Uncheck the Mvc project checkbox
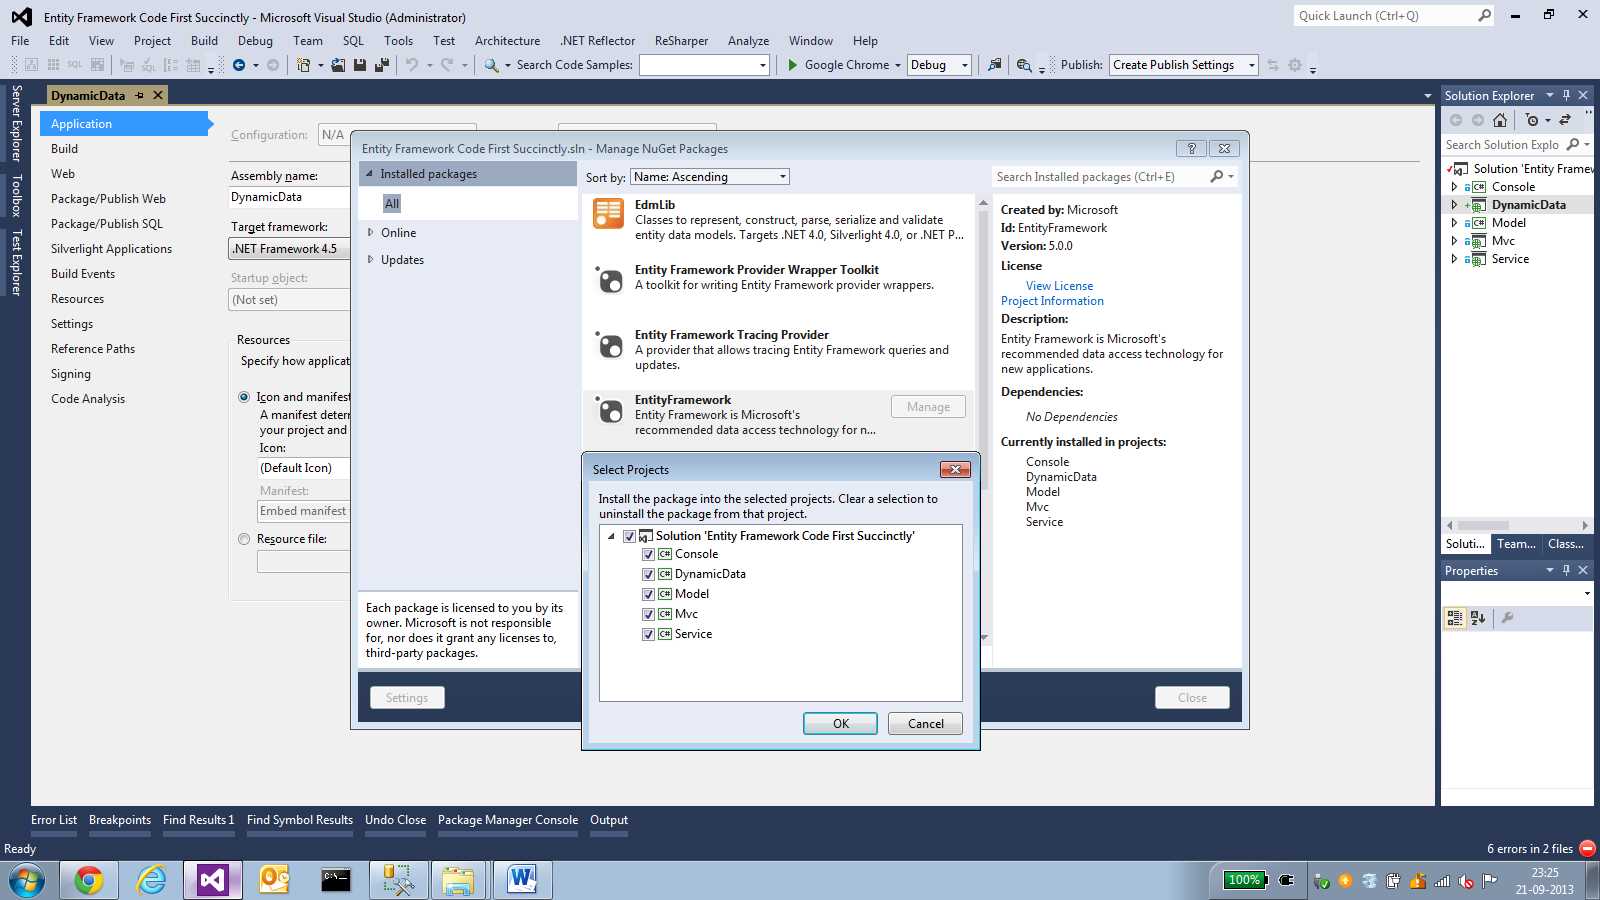 pos(648,614)
